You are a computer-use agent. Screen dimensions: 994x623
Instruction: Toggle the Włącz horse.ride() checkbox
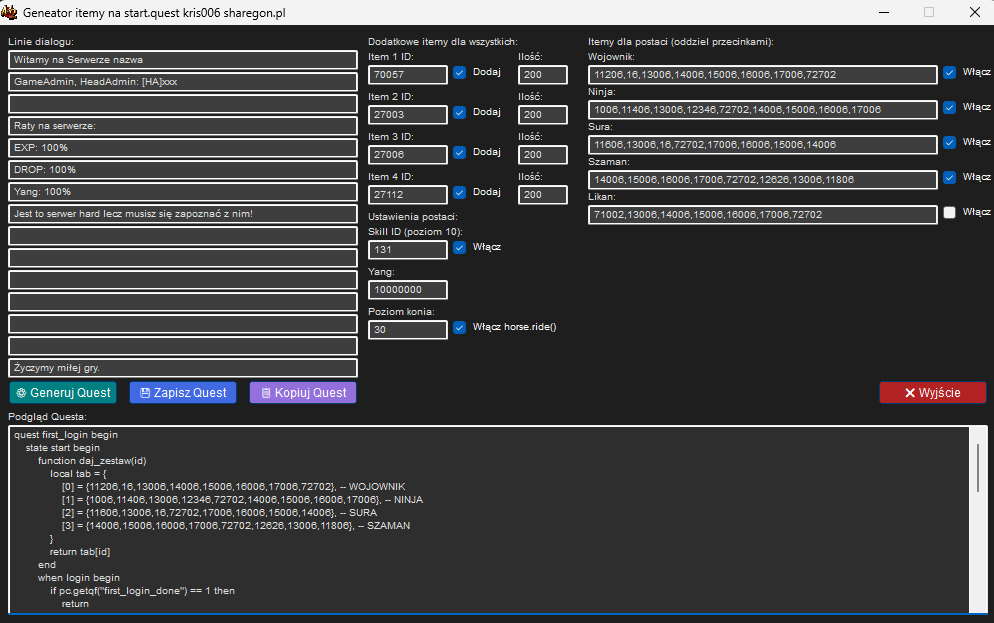pyautogui.click(x=460, y=328)
